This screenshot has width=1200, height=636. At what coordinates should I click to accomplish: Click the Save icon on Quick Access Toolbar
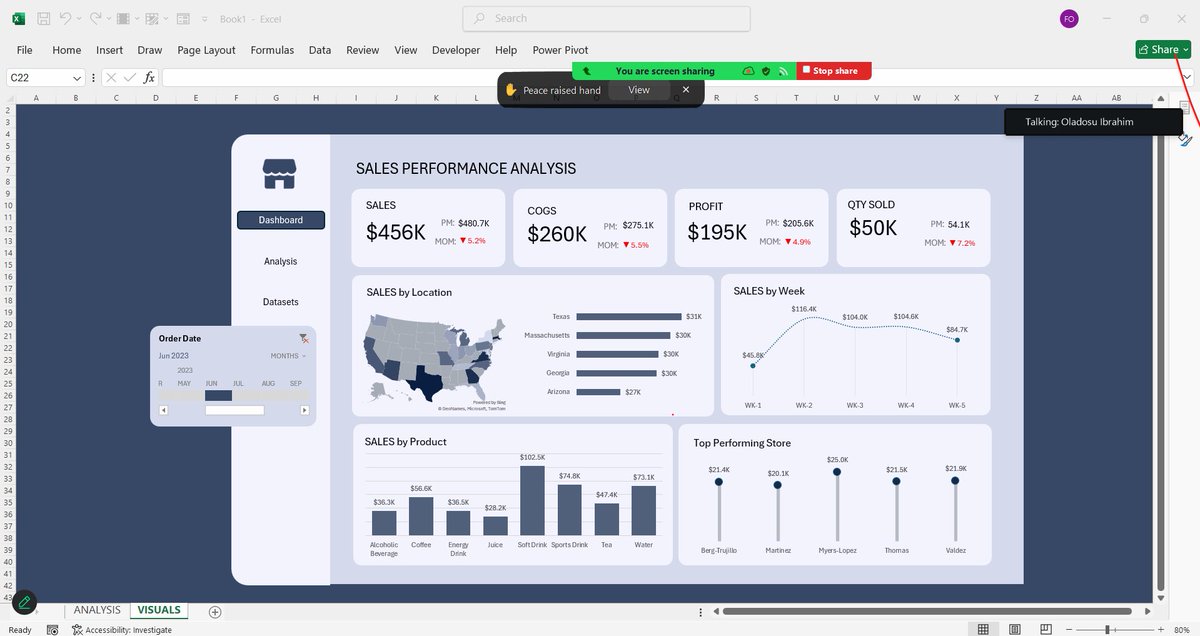pyautogui.click(x=43, y=17)
